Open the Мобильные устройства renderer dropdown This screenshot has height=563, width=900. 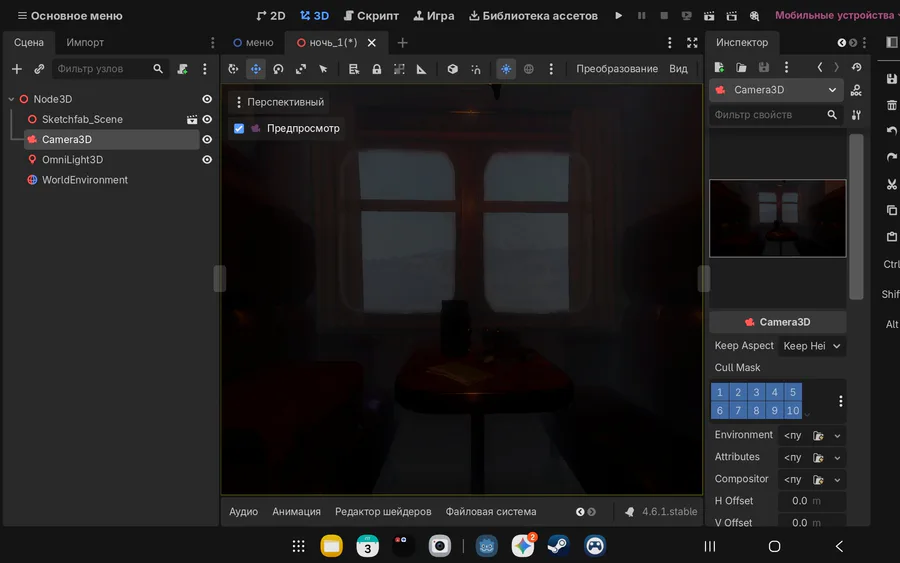click(x=836, y=15)
